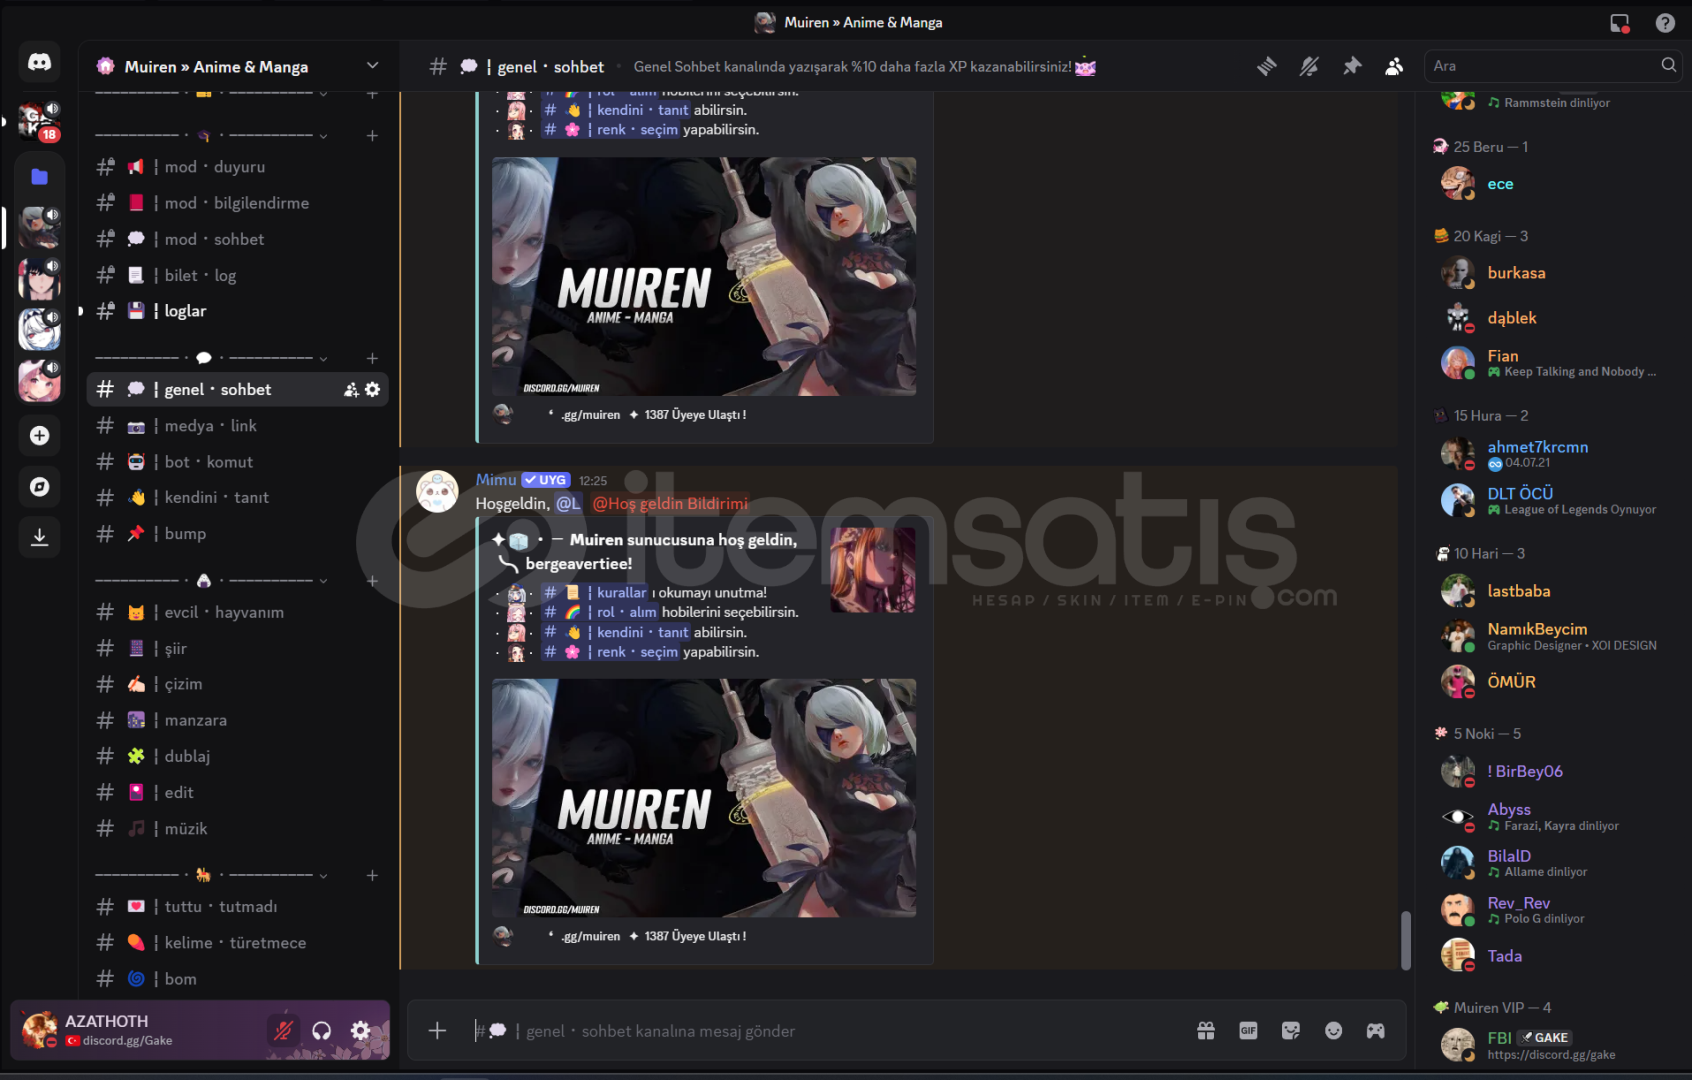Click search magnifier icon in Ara box
The width and height of the screenshot is (1692, 1080).
[x=1668, y=65]
